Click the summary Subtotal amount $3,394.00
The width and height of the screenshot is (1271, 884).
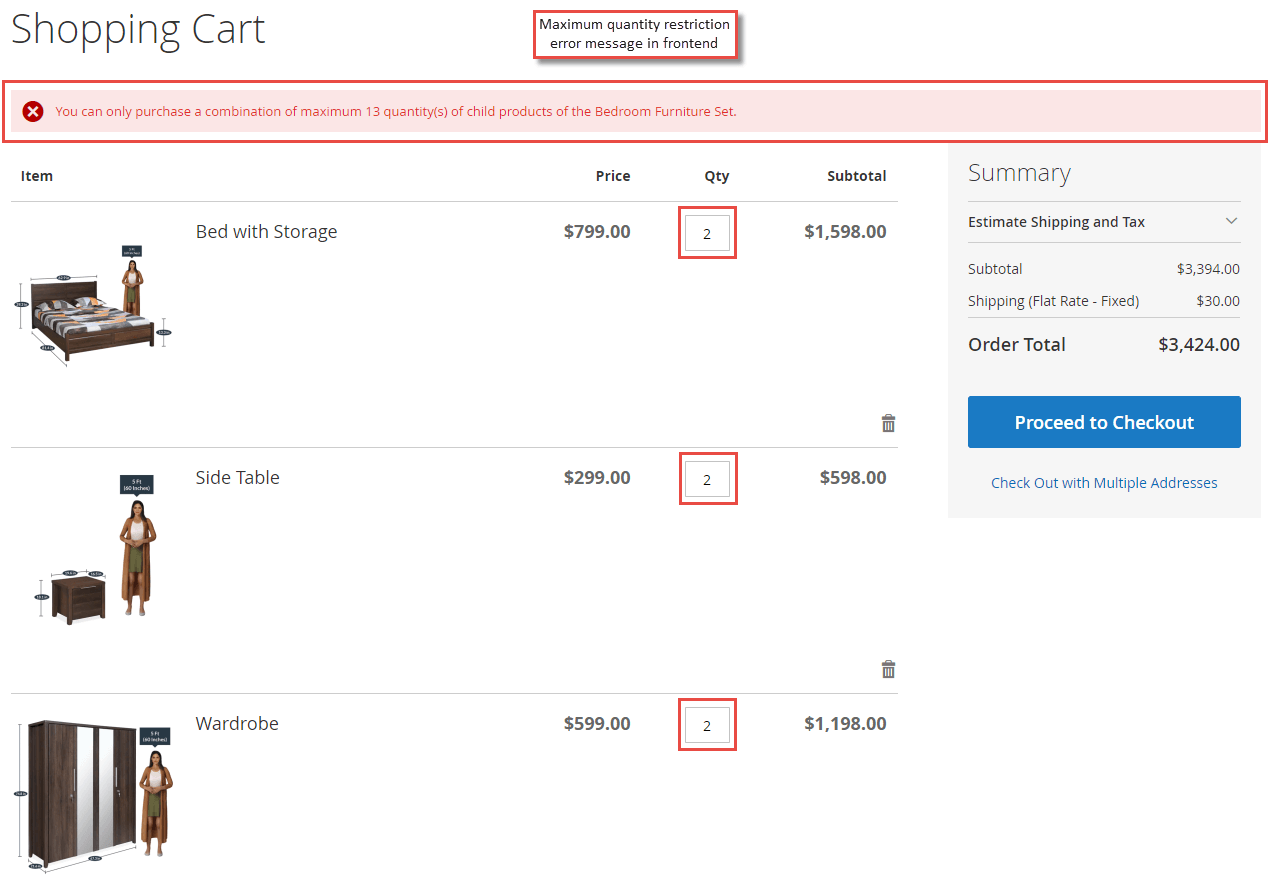click(1208, 269)
